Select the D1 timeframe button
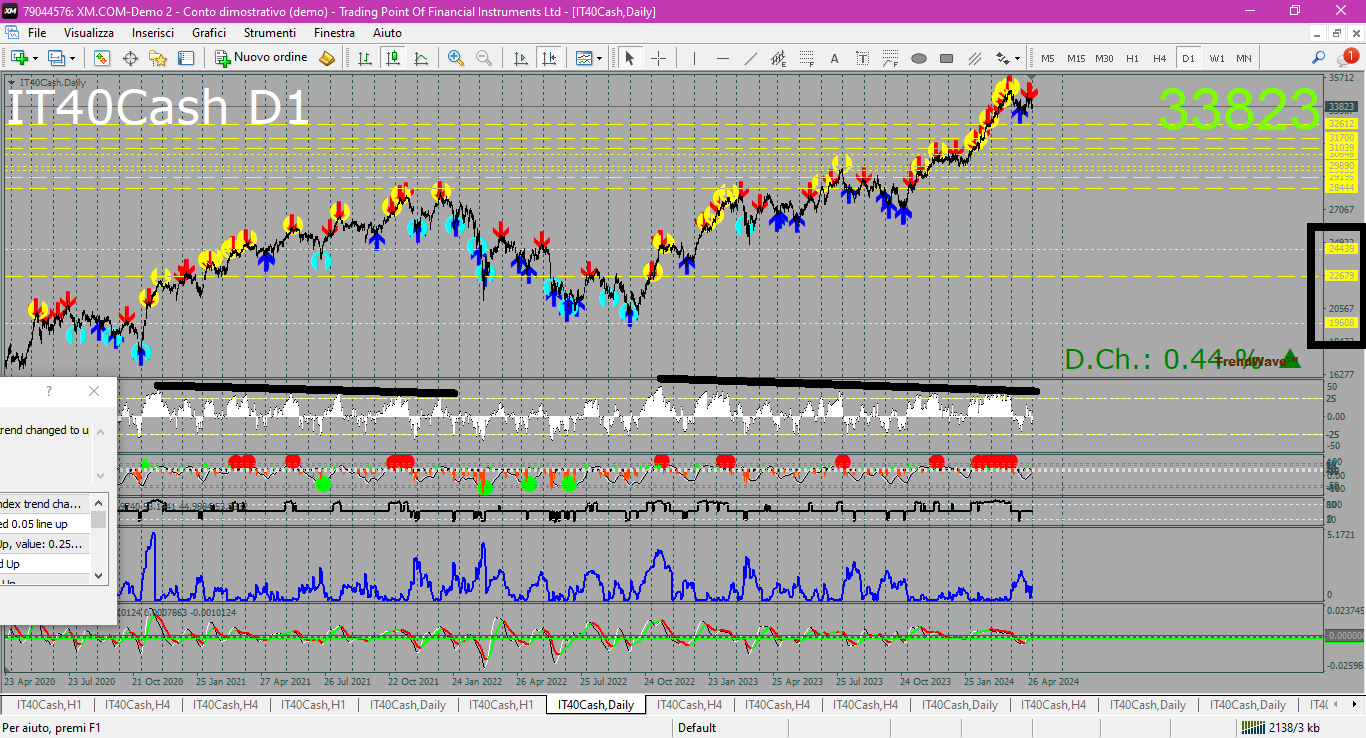Screen dimensions: 1366x738 (1188, 58)
